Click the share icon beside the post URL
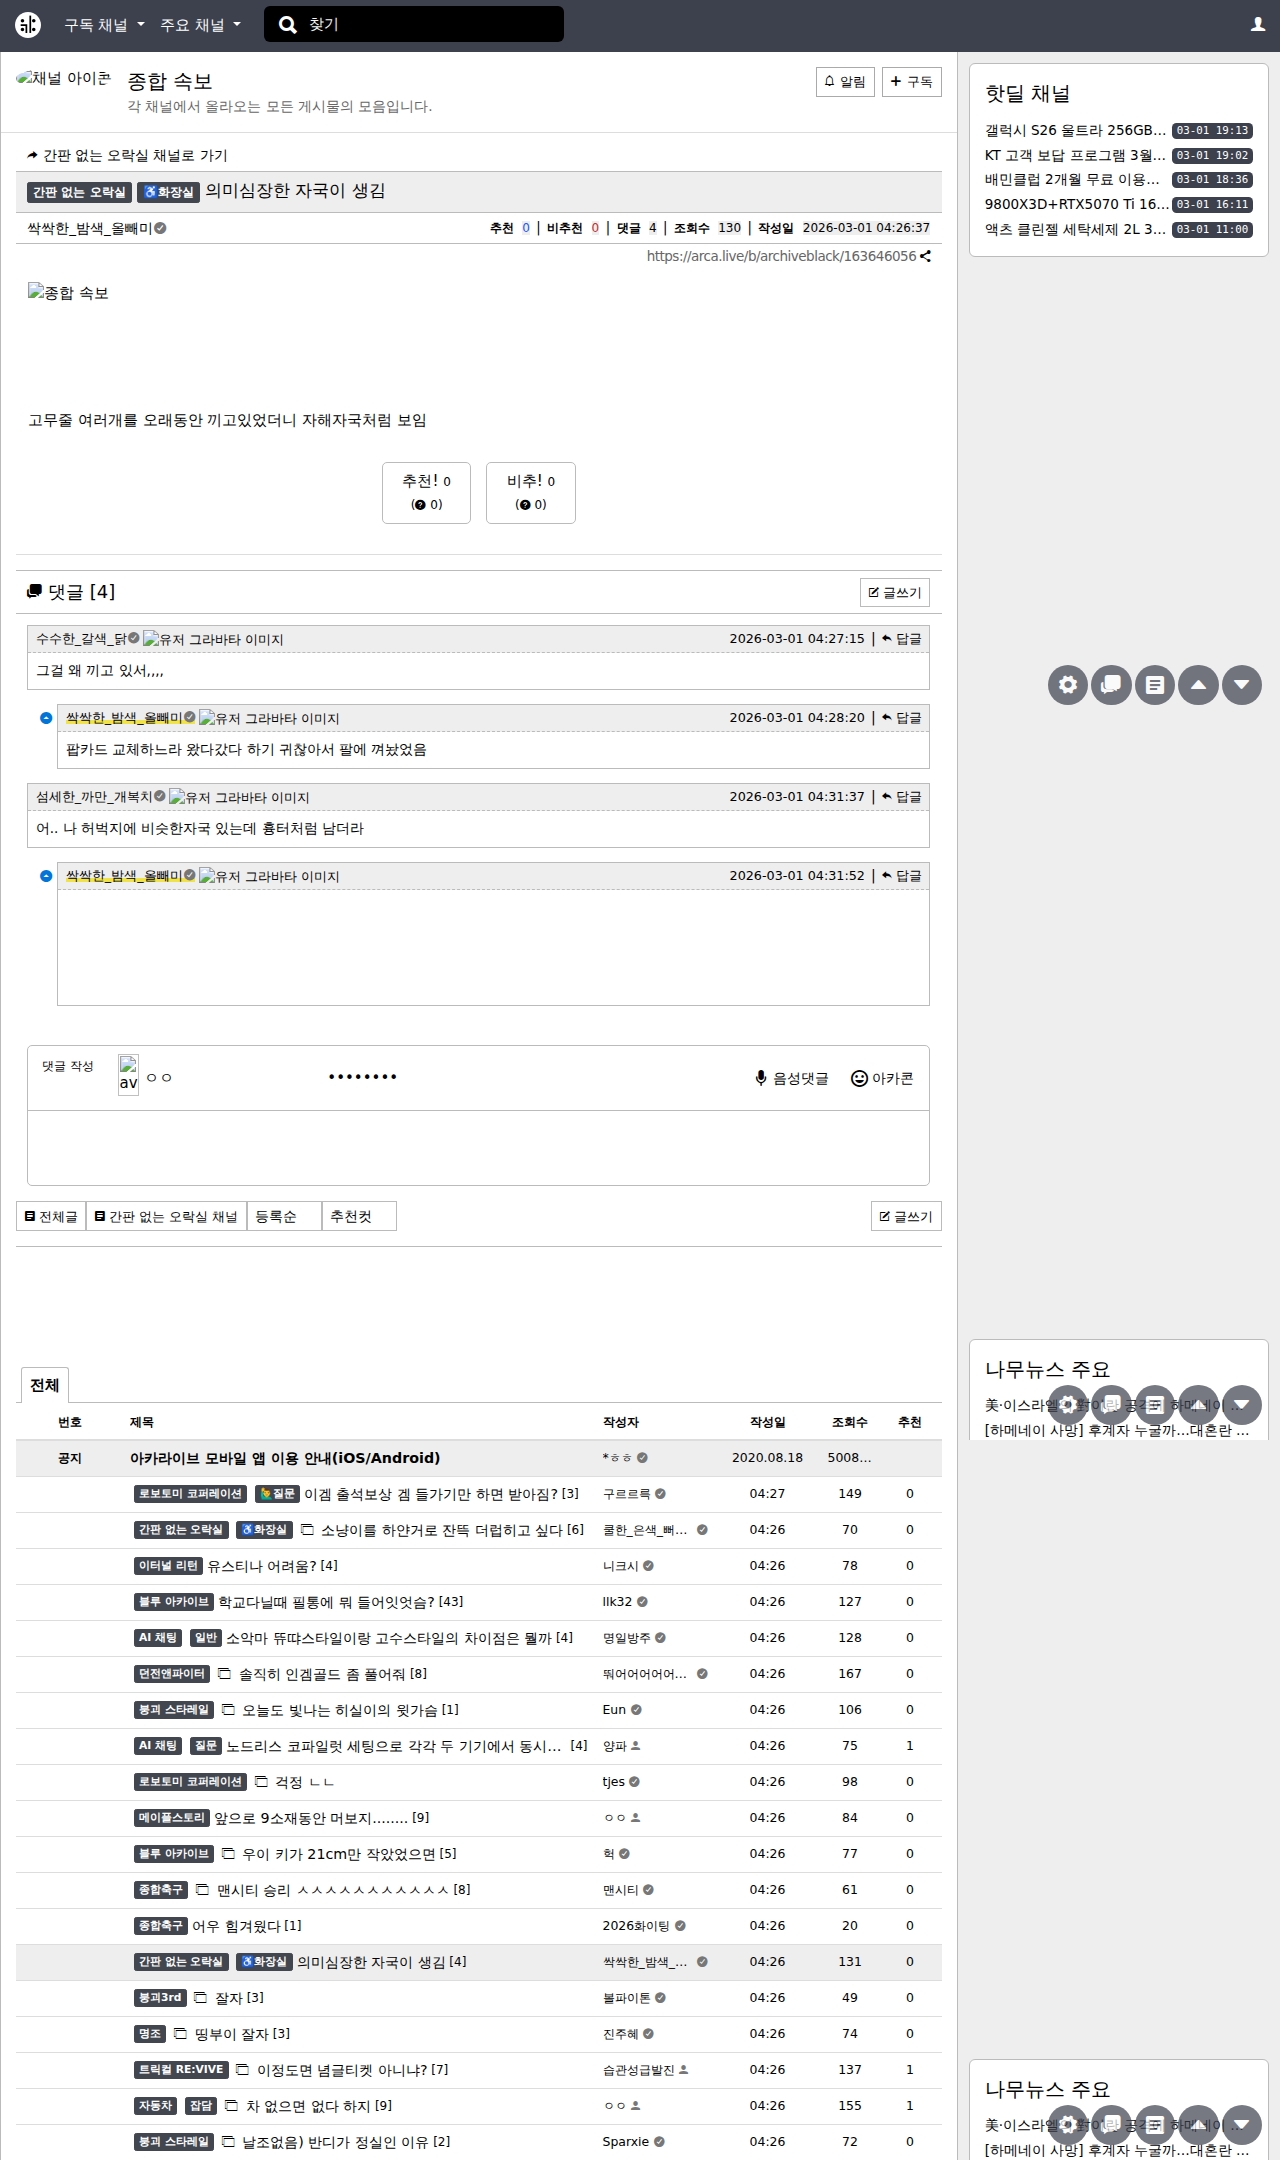Viewport: 1280px width, 2160px height. point(926,256)
